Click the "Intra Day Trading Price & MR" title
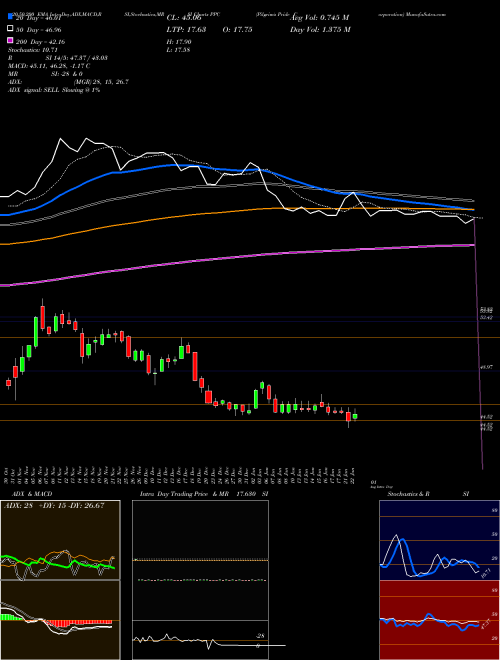 coord(184,494)
